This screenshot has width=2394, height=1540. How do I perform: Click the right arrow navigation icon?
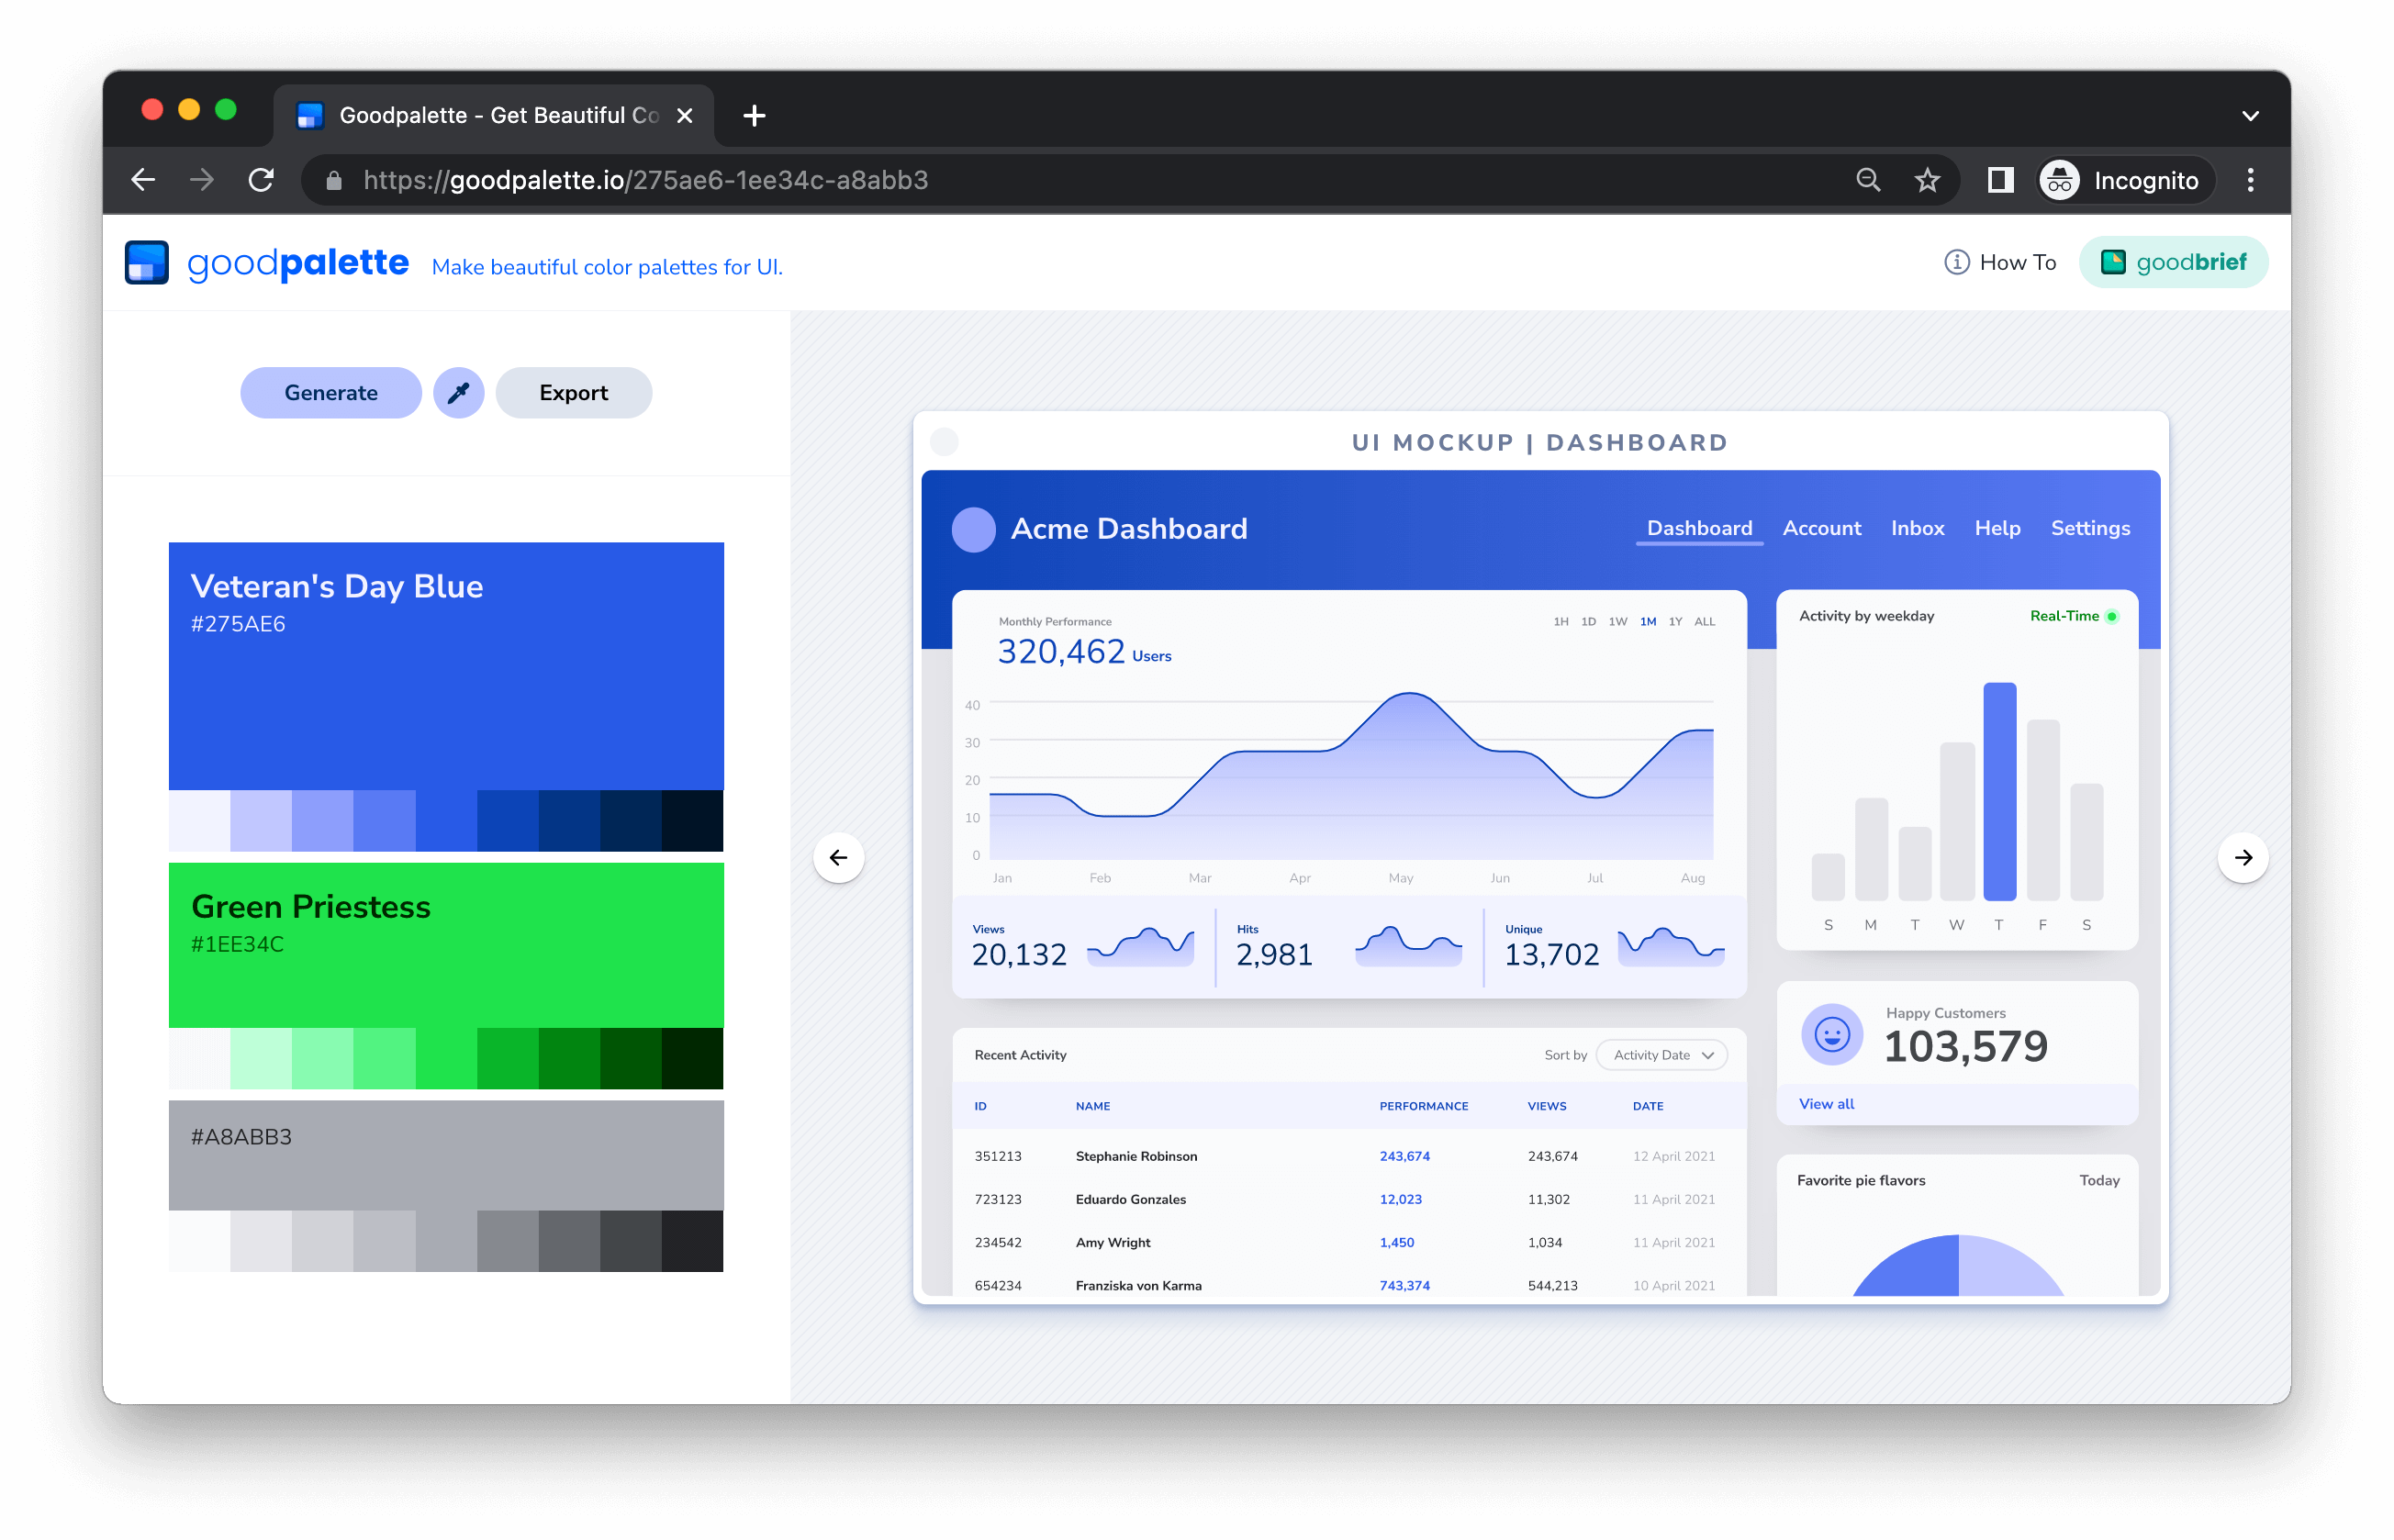(x=2243, y=856)
